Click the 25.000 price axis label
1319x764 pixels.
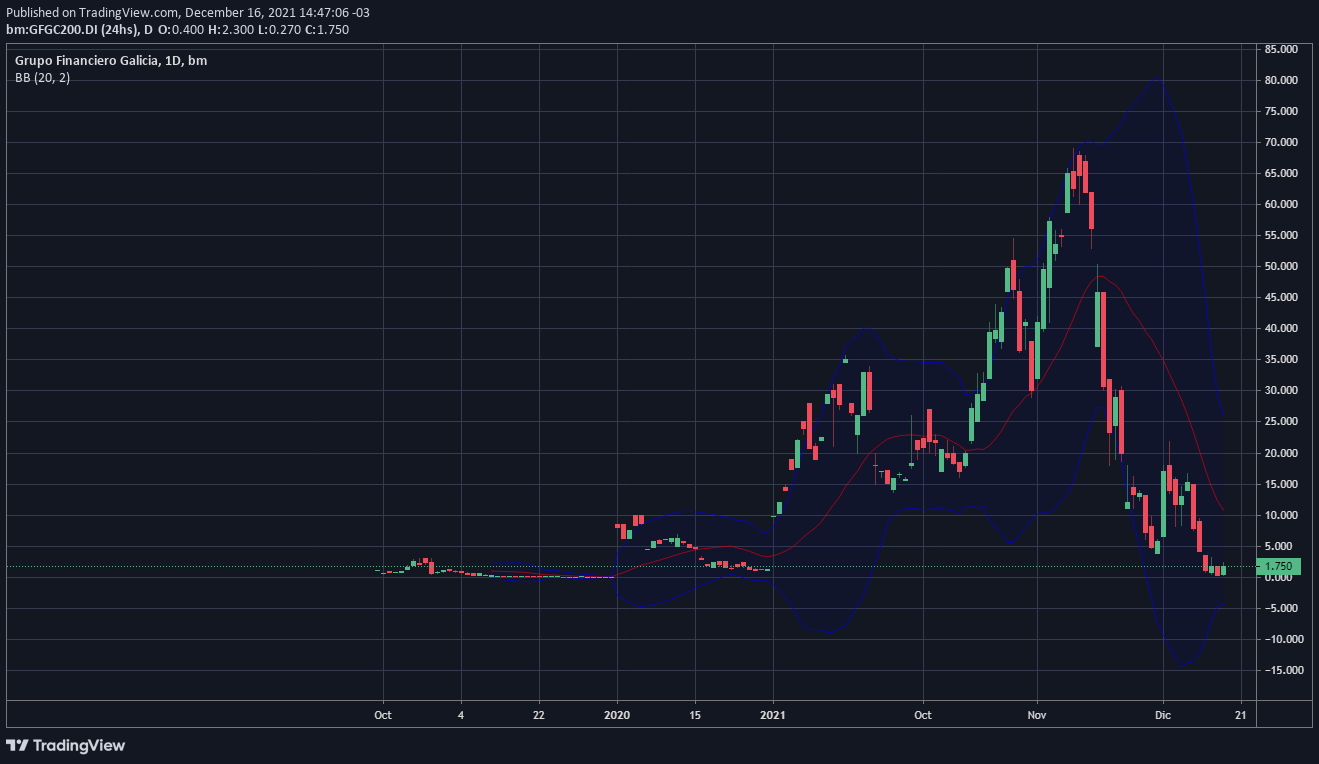tap(1282, 422)
